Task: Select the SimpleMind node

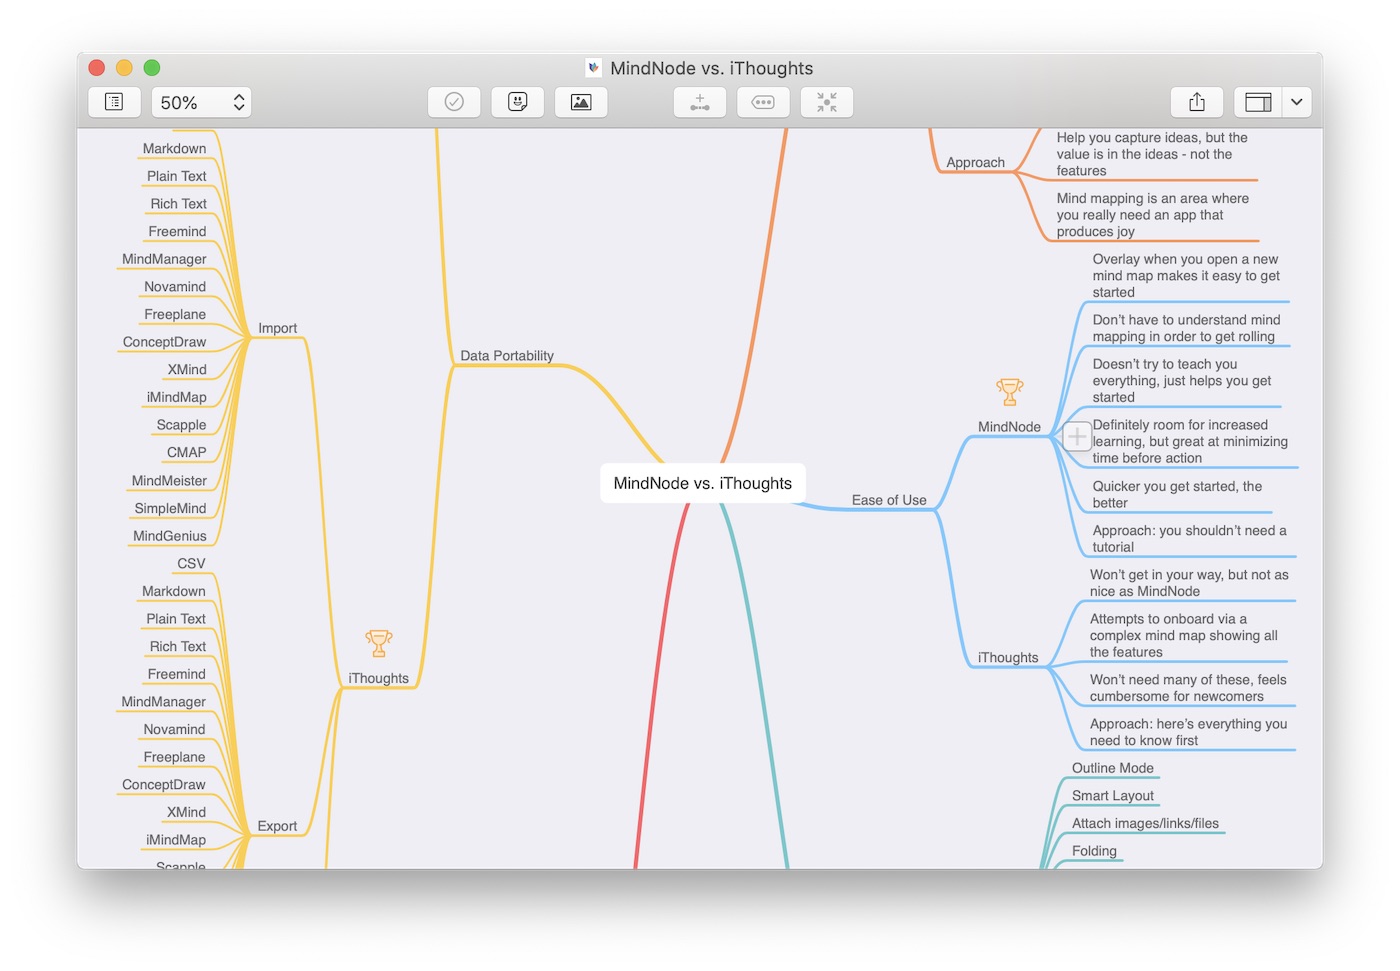Action: (x=170, y=508)
